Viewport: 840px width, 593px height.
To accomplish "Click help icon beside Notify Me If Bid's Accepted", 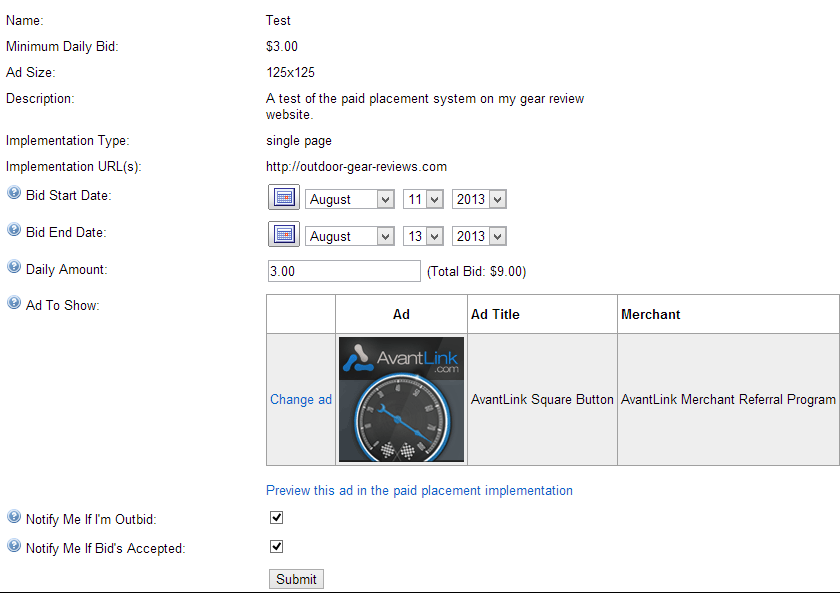I will (x=14, y=546).
